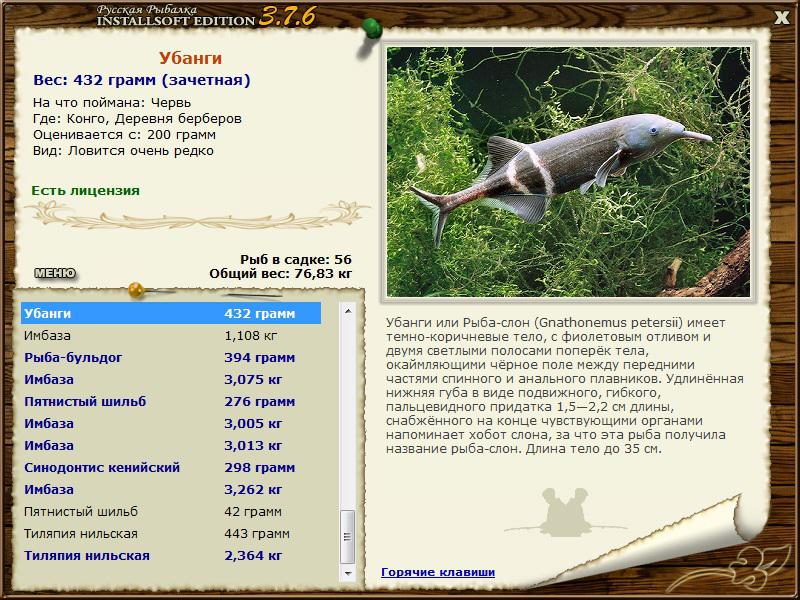This screenshot has height=600, width=800.
Task: Click the Общий вес: 76,83 кг total
Action: click(x=281, y=273)
